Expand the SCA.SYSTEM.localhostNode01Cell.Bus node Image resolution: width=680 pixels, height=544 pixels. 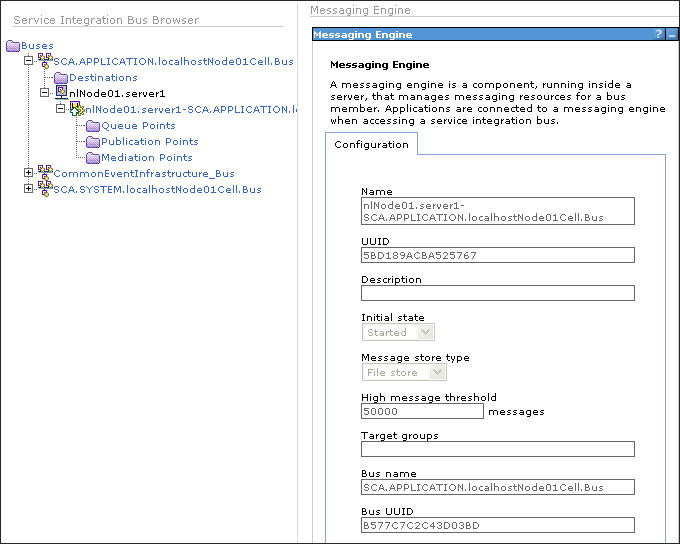(29, 189)
